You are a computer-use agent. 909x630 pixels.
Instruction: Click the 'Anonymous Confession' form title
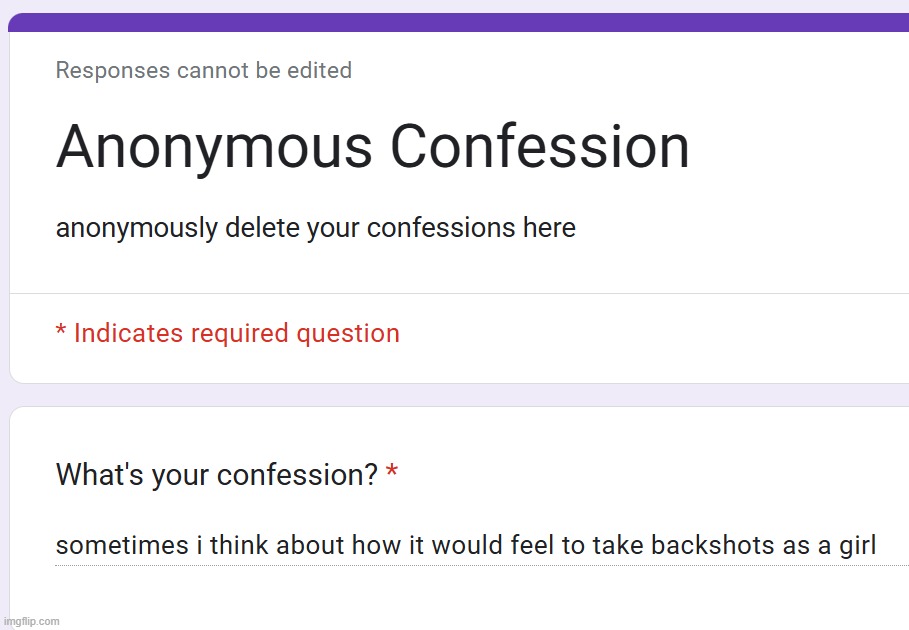[x=370, y=146]
